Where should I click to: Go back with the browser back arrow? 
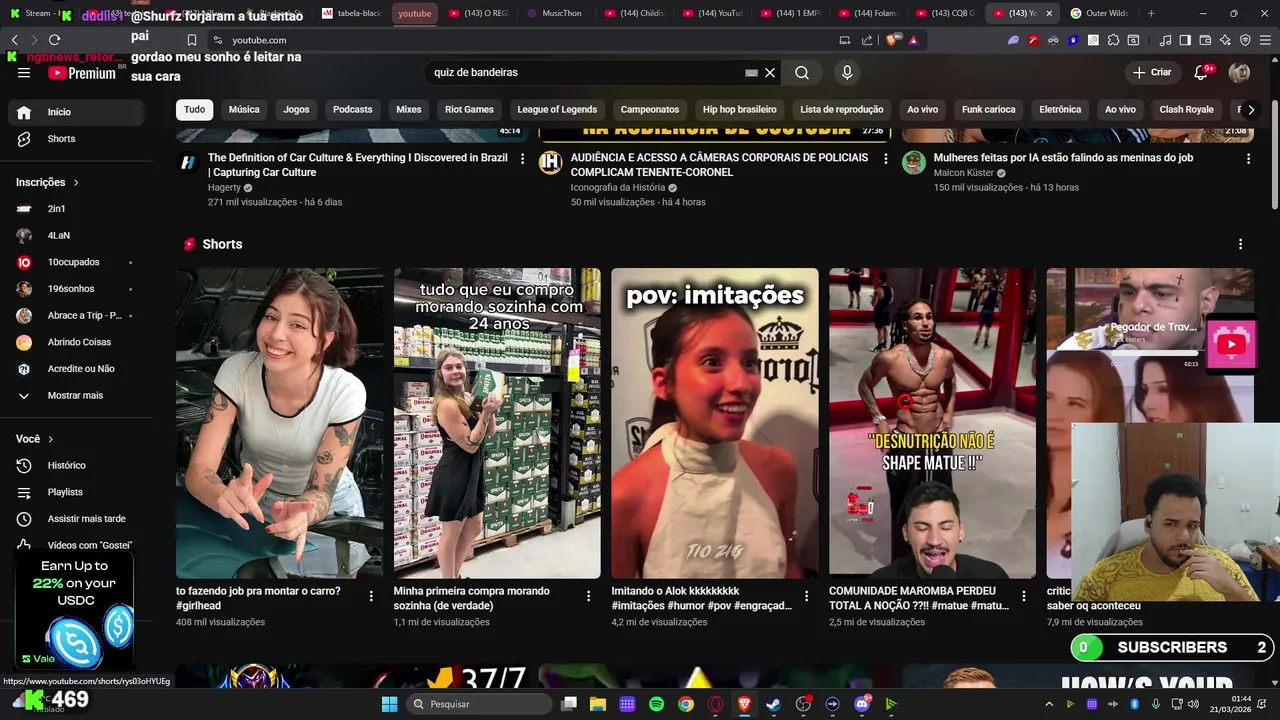pos(14,40)
